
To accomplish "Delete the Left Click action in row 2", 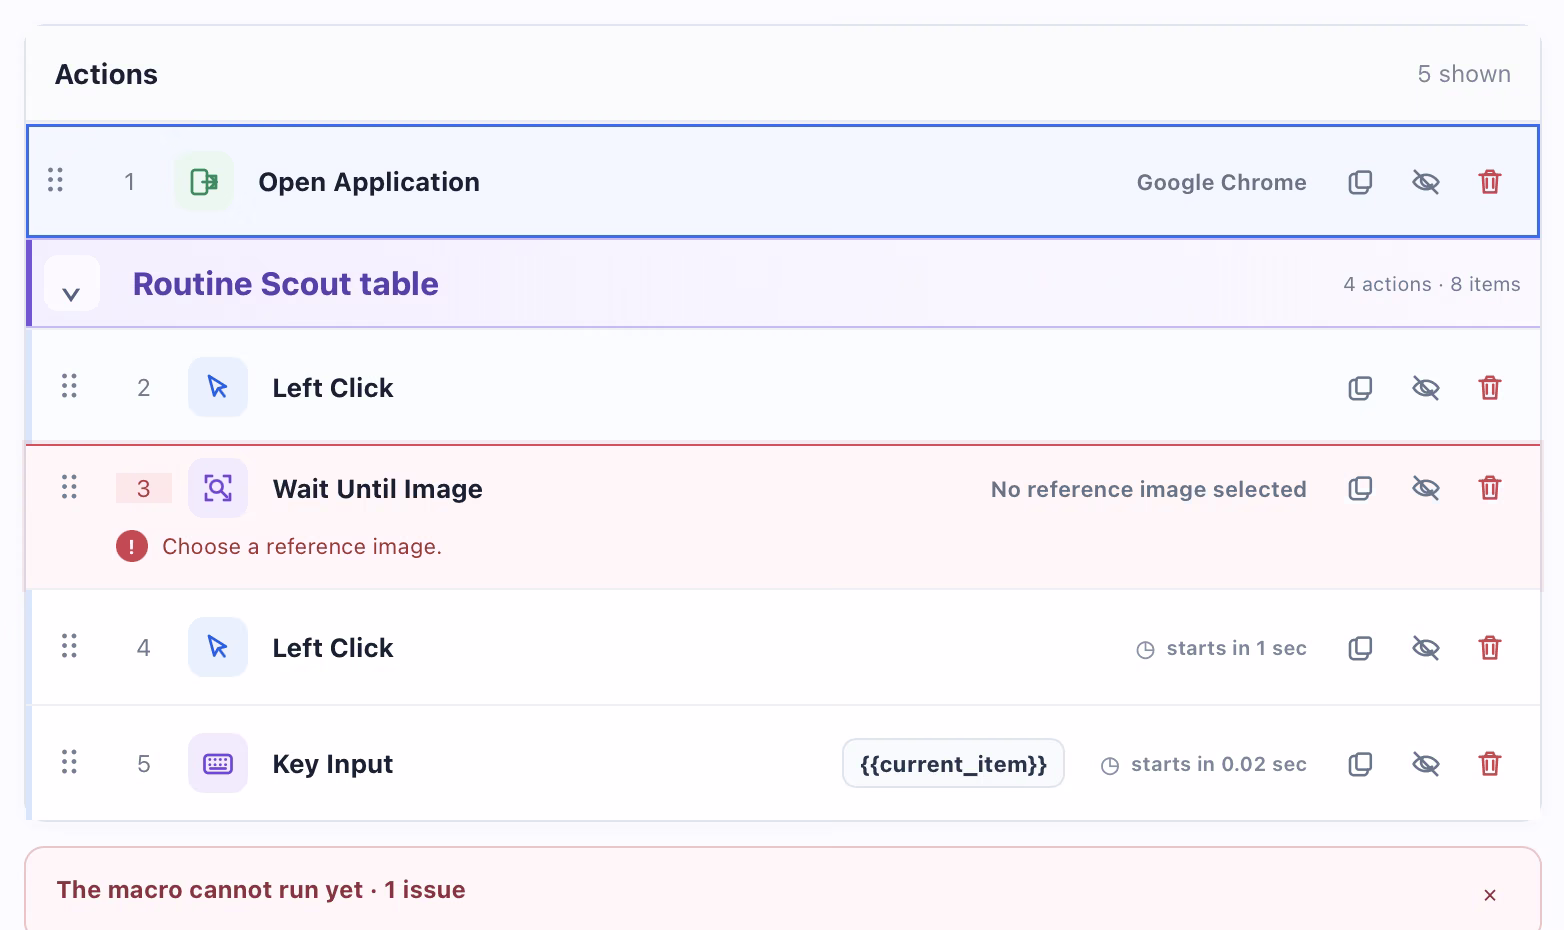I will pyautogui.click(x=1490, y=388).
